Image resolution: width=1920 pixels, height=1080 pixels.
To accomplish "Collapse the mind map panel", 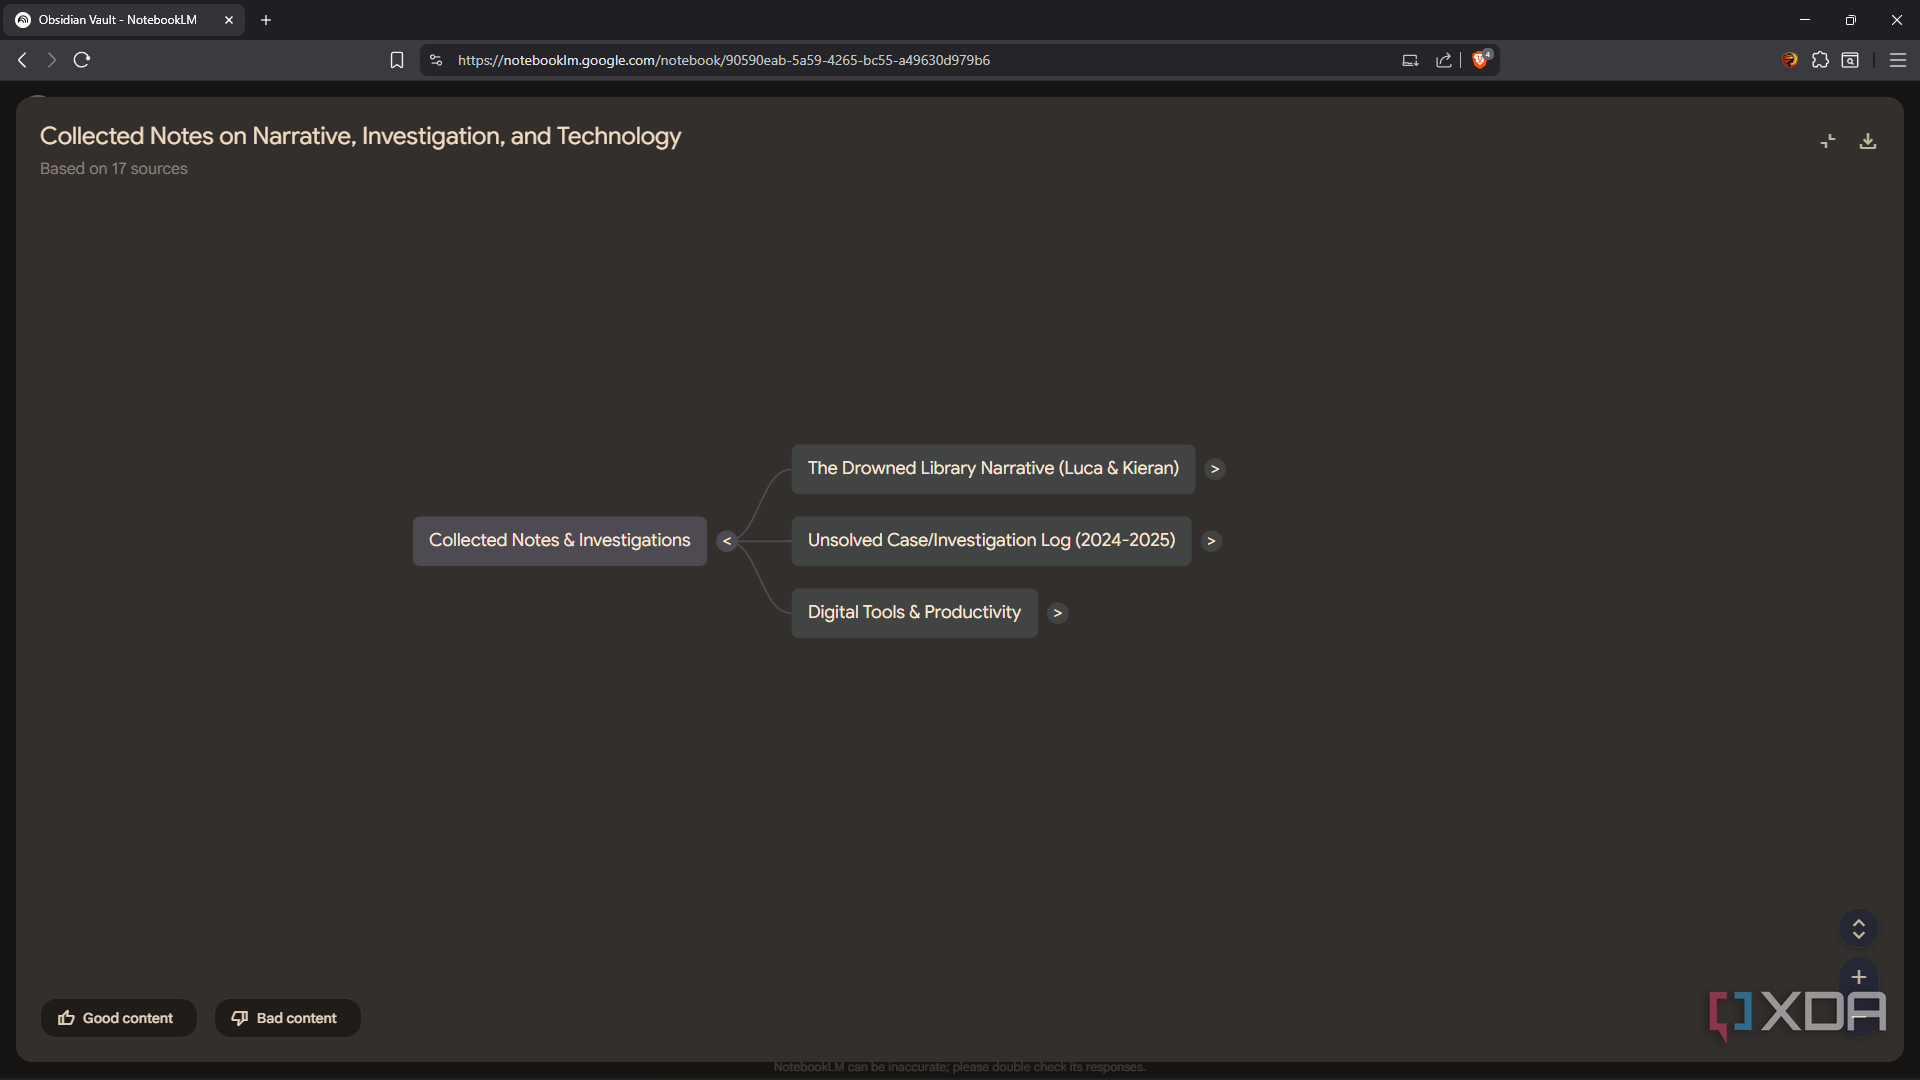I will pos(1828,141).
